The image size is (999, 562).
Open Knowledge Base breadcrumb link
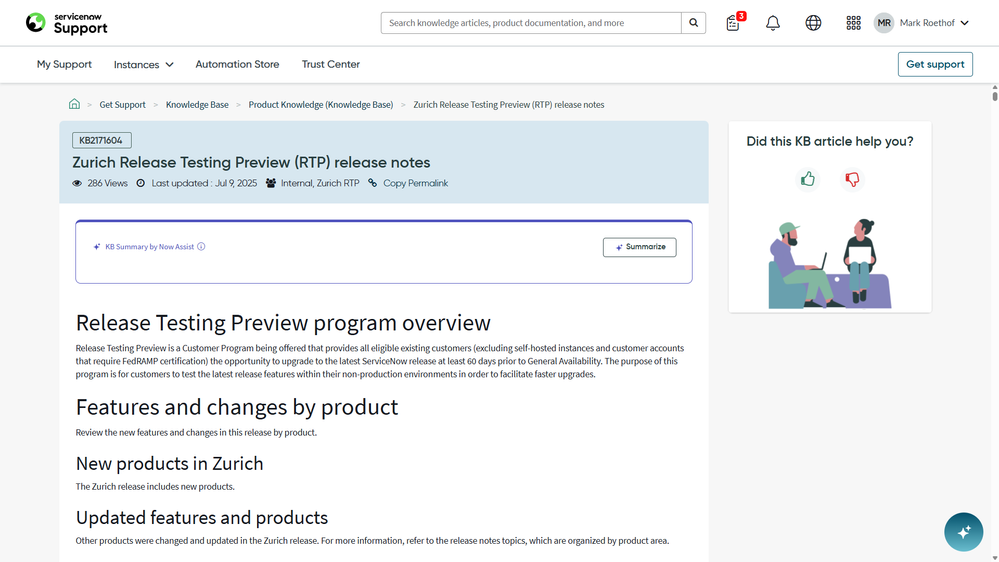tap(197, 104)
